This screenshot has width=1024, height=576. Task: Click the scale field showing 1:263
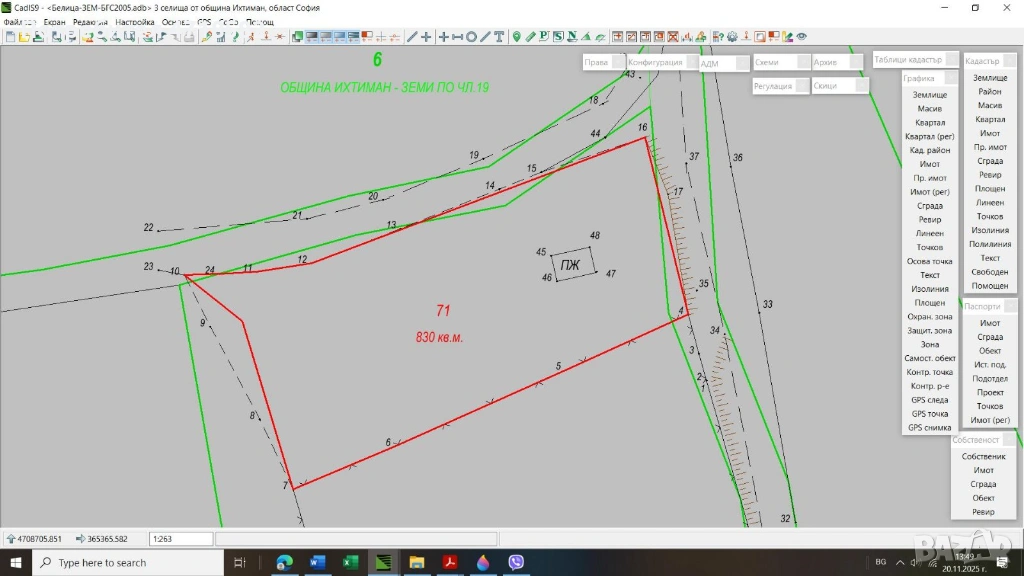tap(180, 539)
